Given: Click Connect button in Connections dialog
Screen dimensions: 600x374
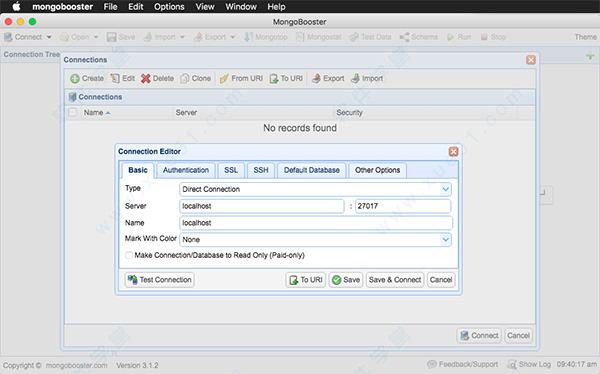Looking at the screenshot, I should click(x=479, y=336).
